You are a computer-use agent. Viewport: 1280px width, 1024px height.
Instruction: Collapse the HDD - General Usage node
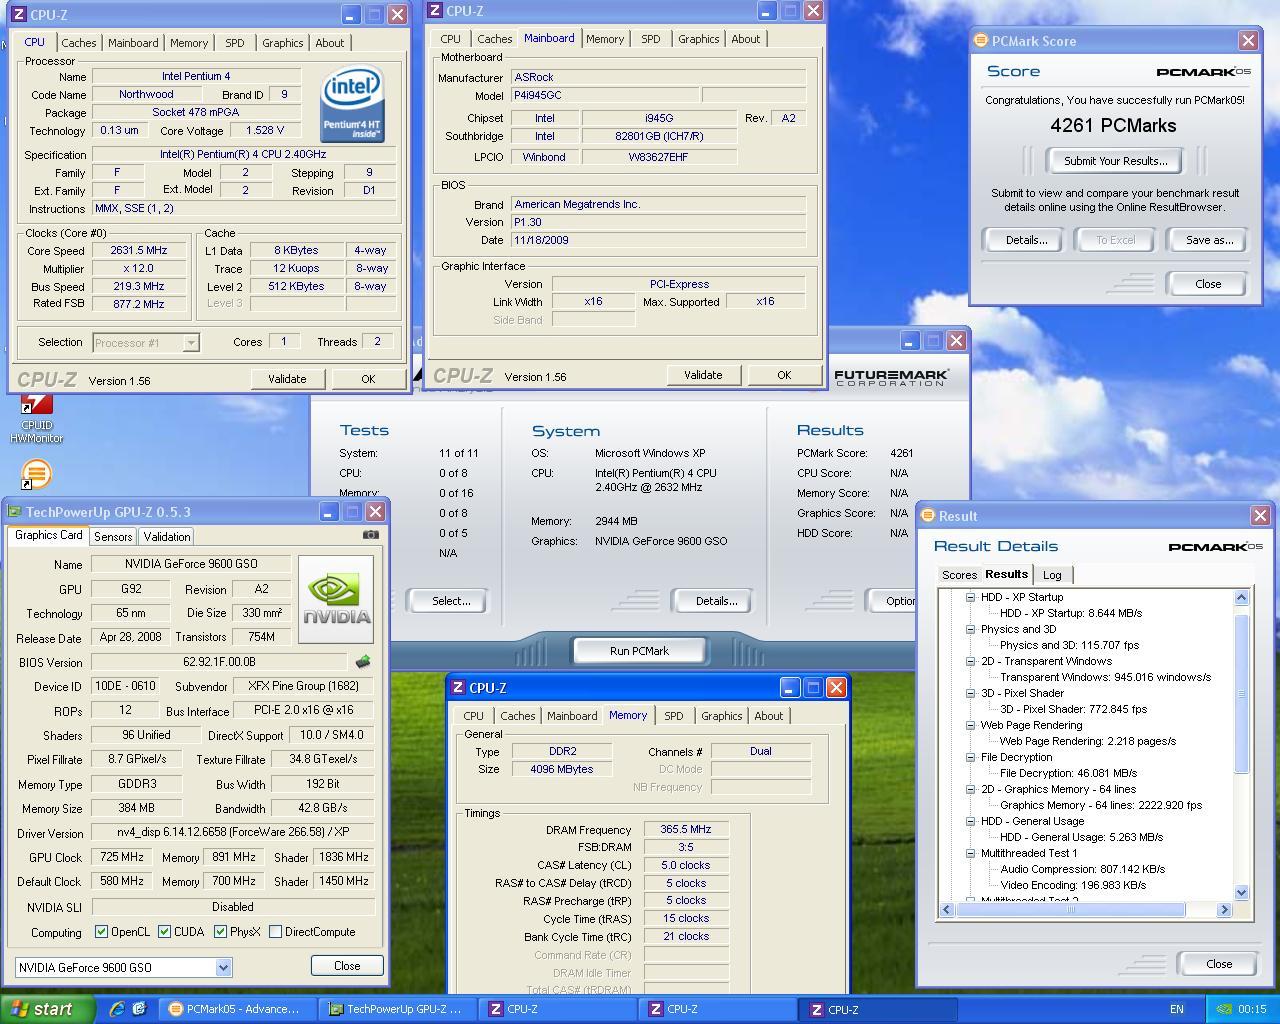coord(970,821)
